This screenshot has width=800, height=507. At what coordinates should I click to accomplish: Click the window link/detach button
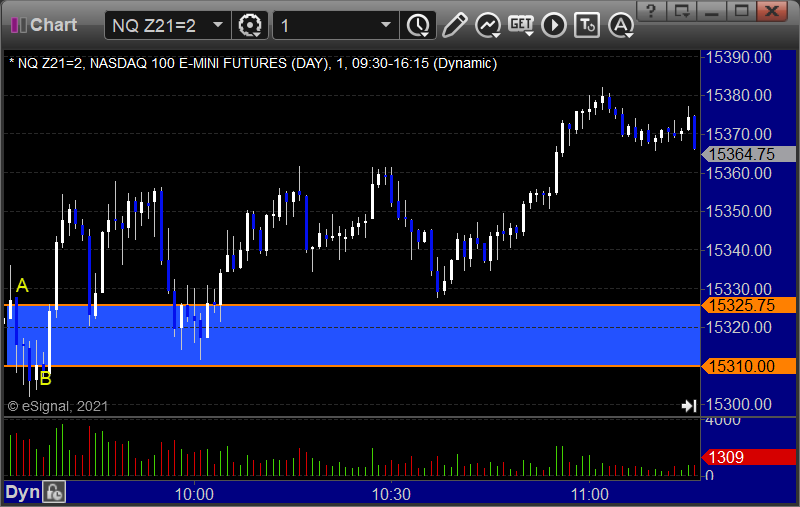[x=682, y=11]
